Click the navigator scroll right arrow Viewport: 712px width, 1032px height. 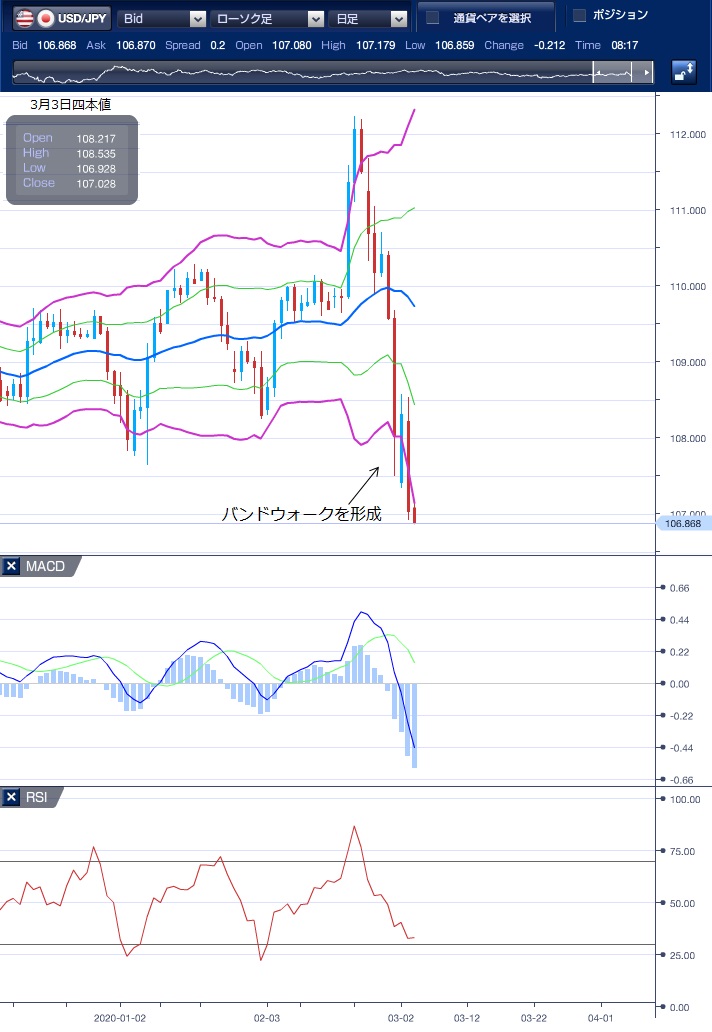pyautogui.click(x=647, y=73)
